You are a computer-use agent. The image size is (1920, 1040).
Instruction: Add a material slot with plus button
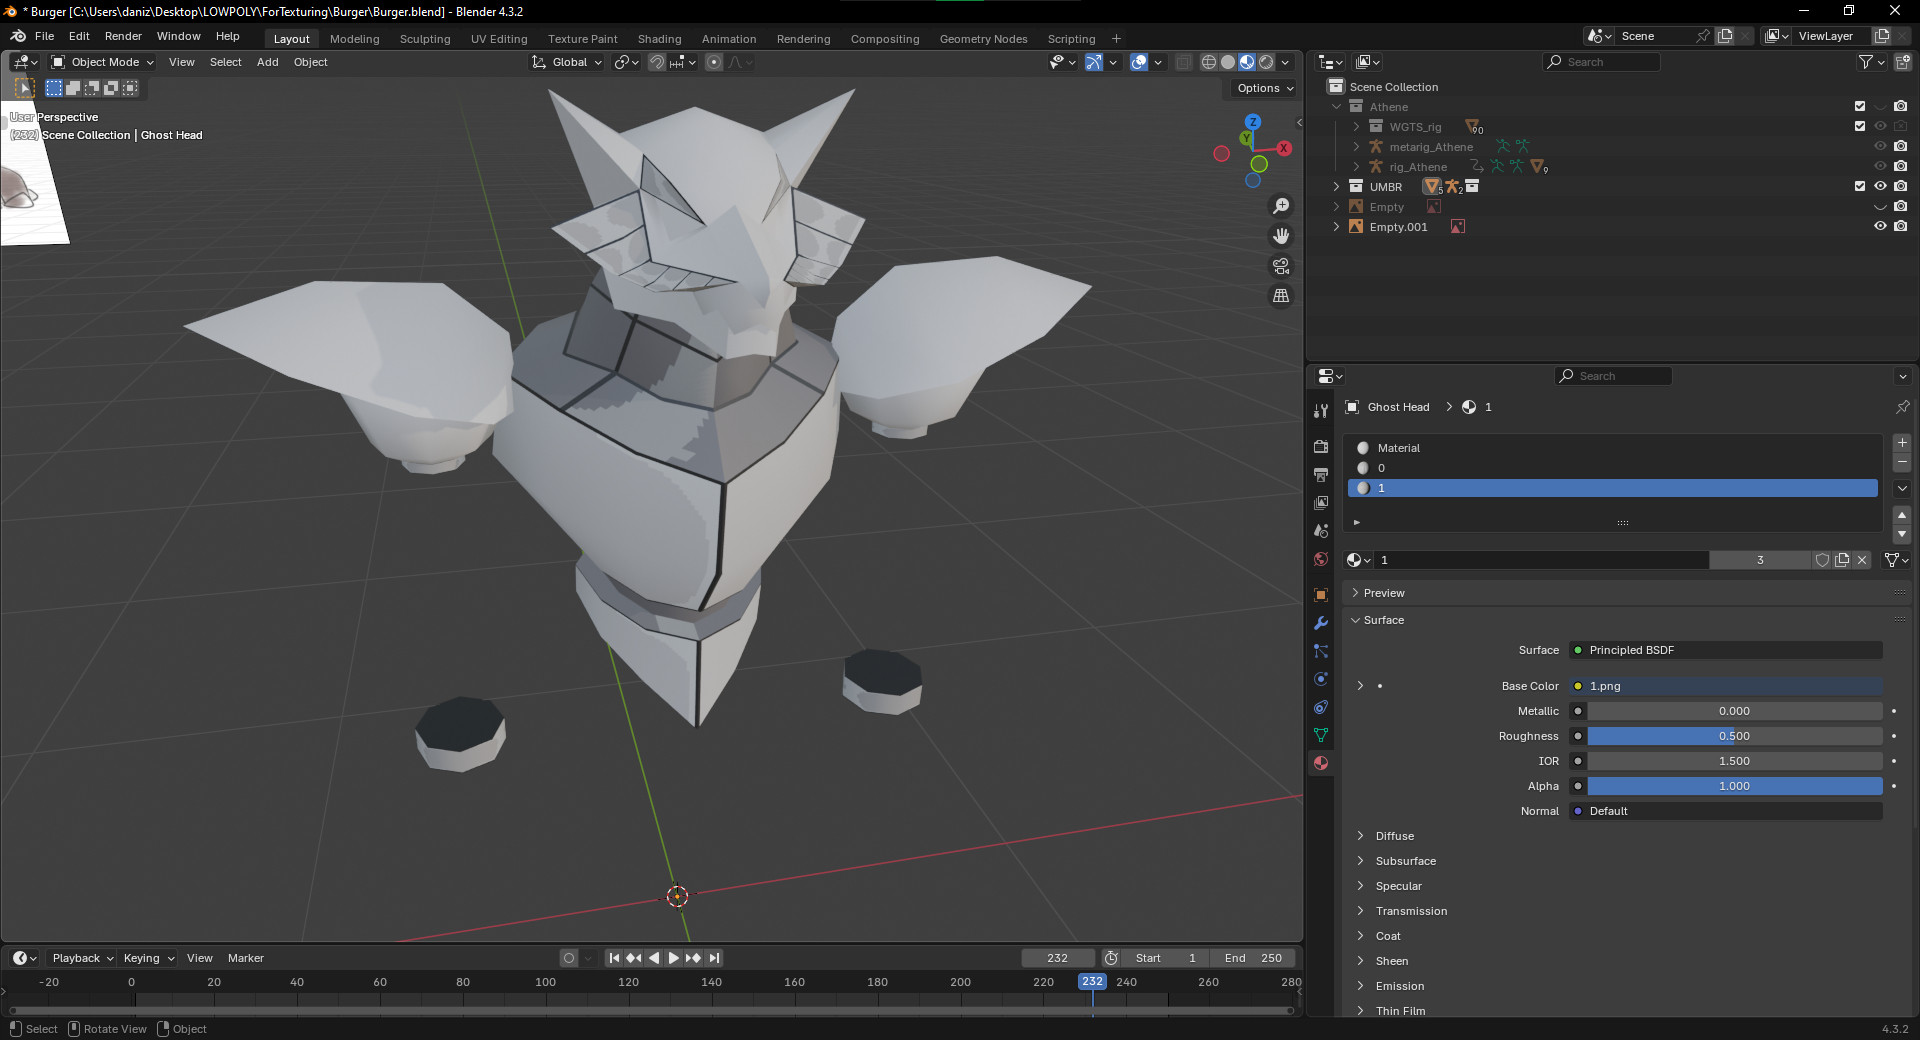(x=1902, y=442)
